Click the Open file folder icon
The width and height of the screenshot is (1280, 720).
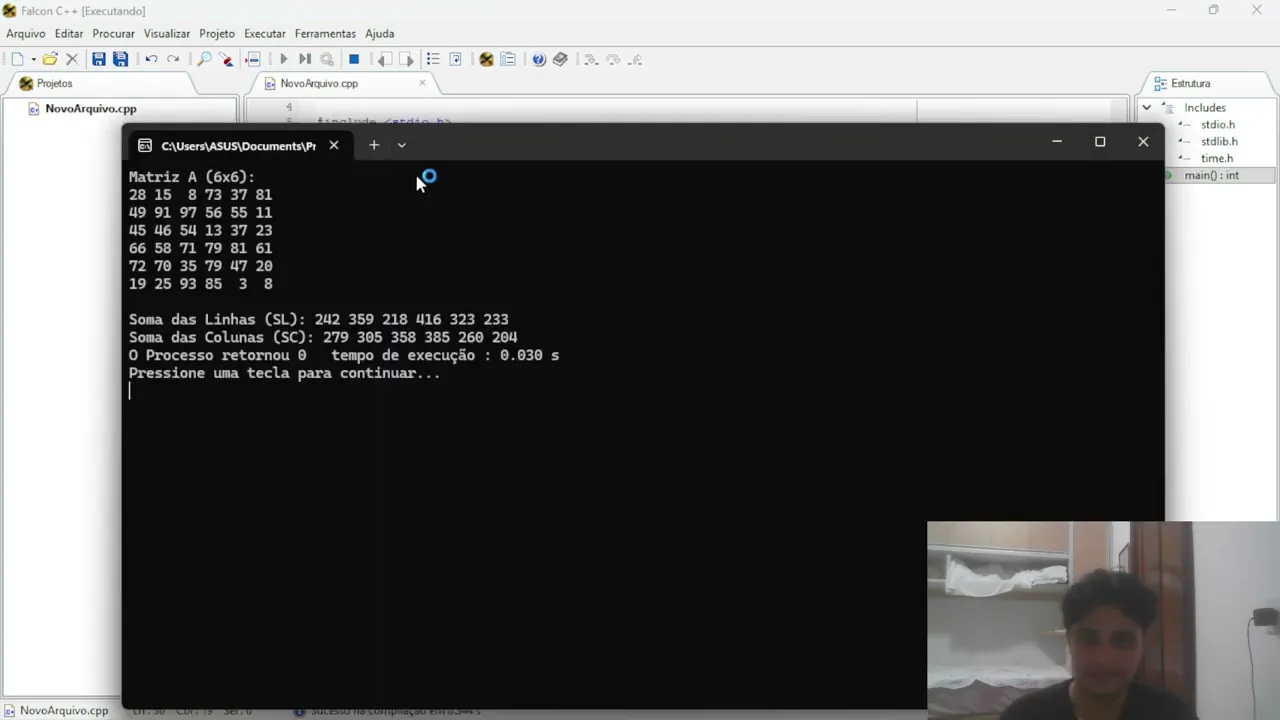pyautogui.click(x=50, y=59)
